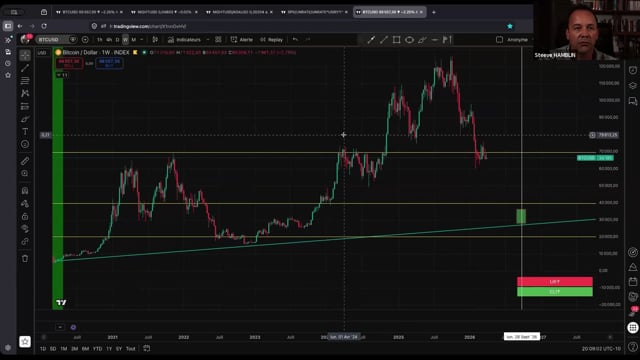This screenshot has width=640, height=360.
Task: Click the USD currency label
Action: click(x=42, y=53)
